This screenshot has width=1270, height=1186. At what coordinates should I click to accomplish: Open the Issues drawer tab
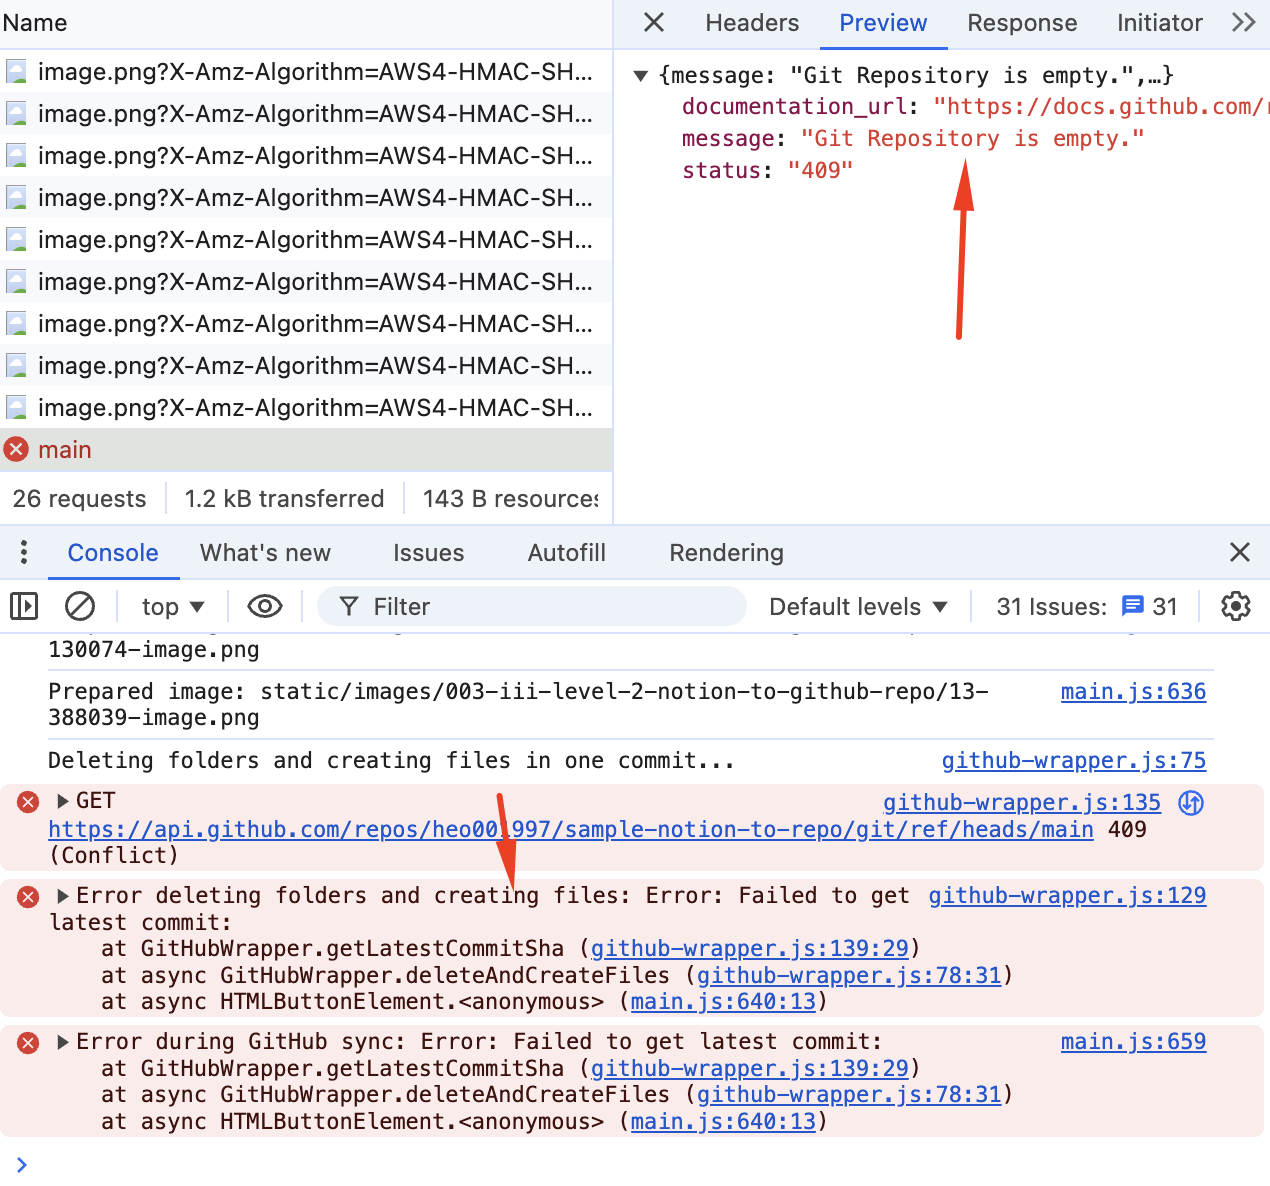coord(428,553)
